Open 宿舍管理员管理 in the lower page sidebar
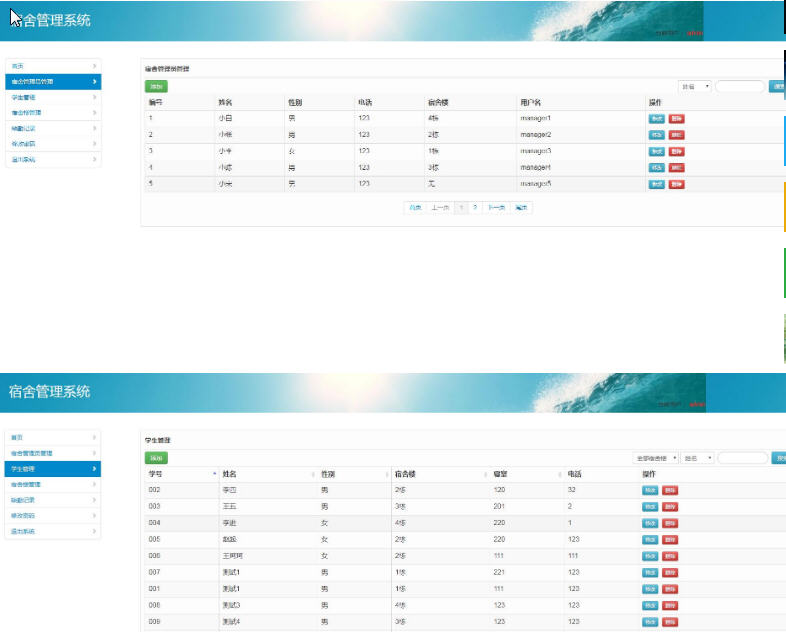786x632 pixels. (53, 453)
